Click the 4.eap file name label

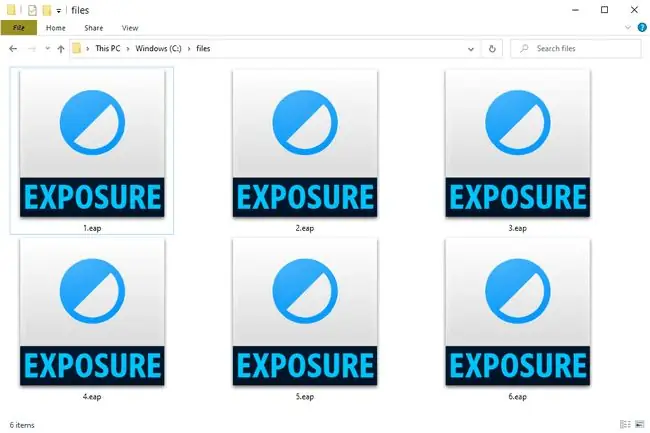[x=92, y=397]
